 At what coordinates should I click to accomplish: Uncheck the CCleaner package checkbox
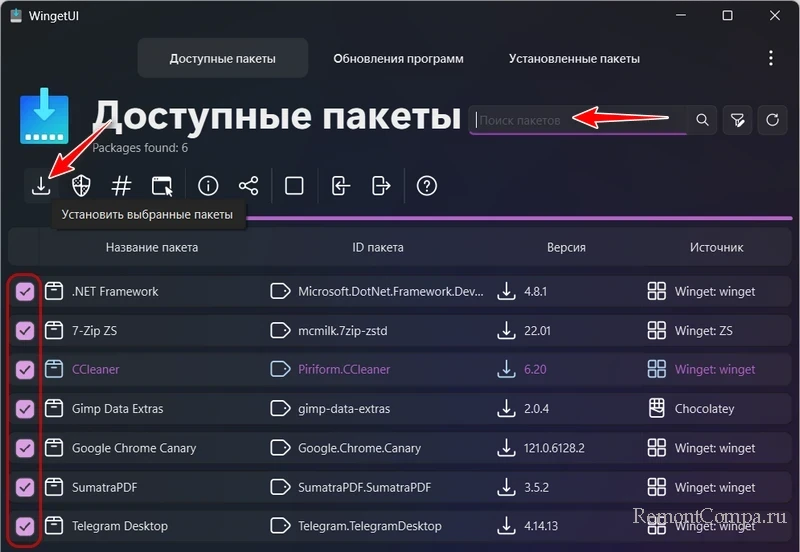[x=25, y=370]
